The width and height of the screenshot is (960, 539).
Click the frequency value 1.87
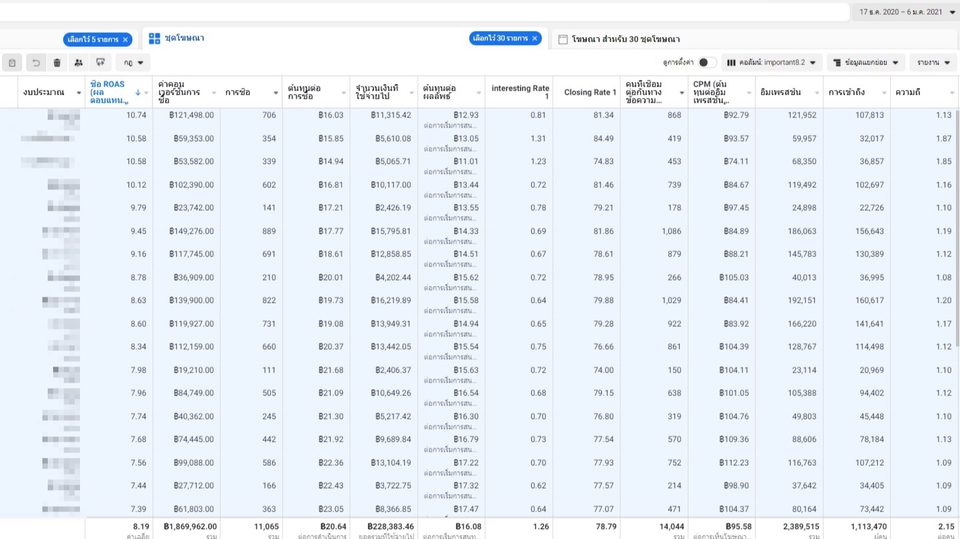click(x=943, y=138)
